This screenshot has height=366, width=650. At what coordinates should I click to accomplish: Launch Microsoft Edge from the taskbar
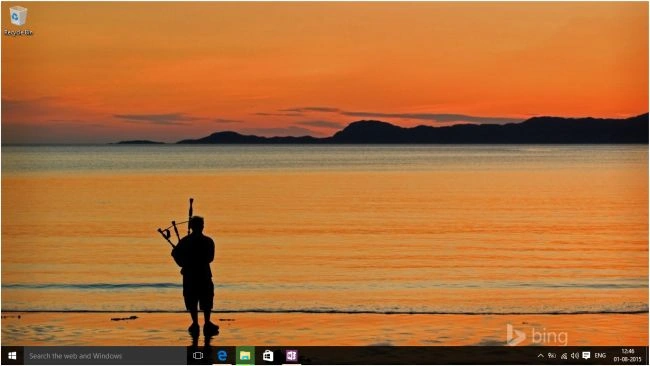[x=222, y=356]
